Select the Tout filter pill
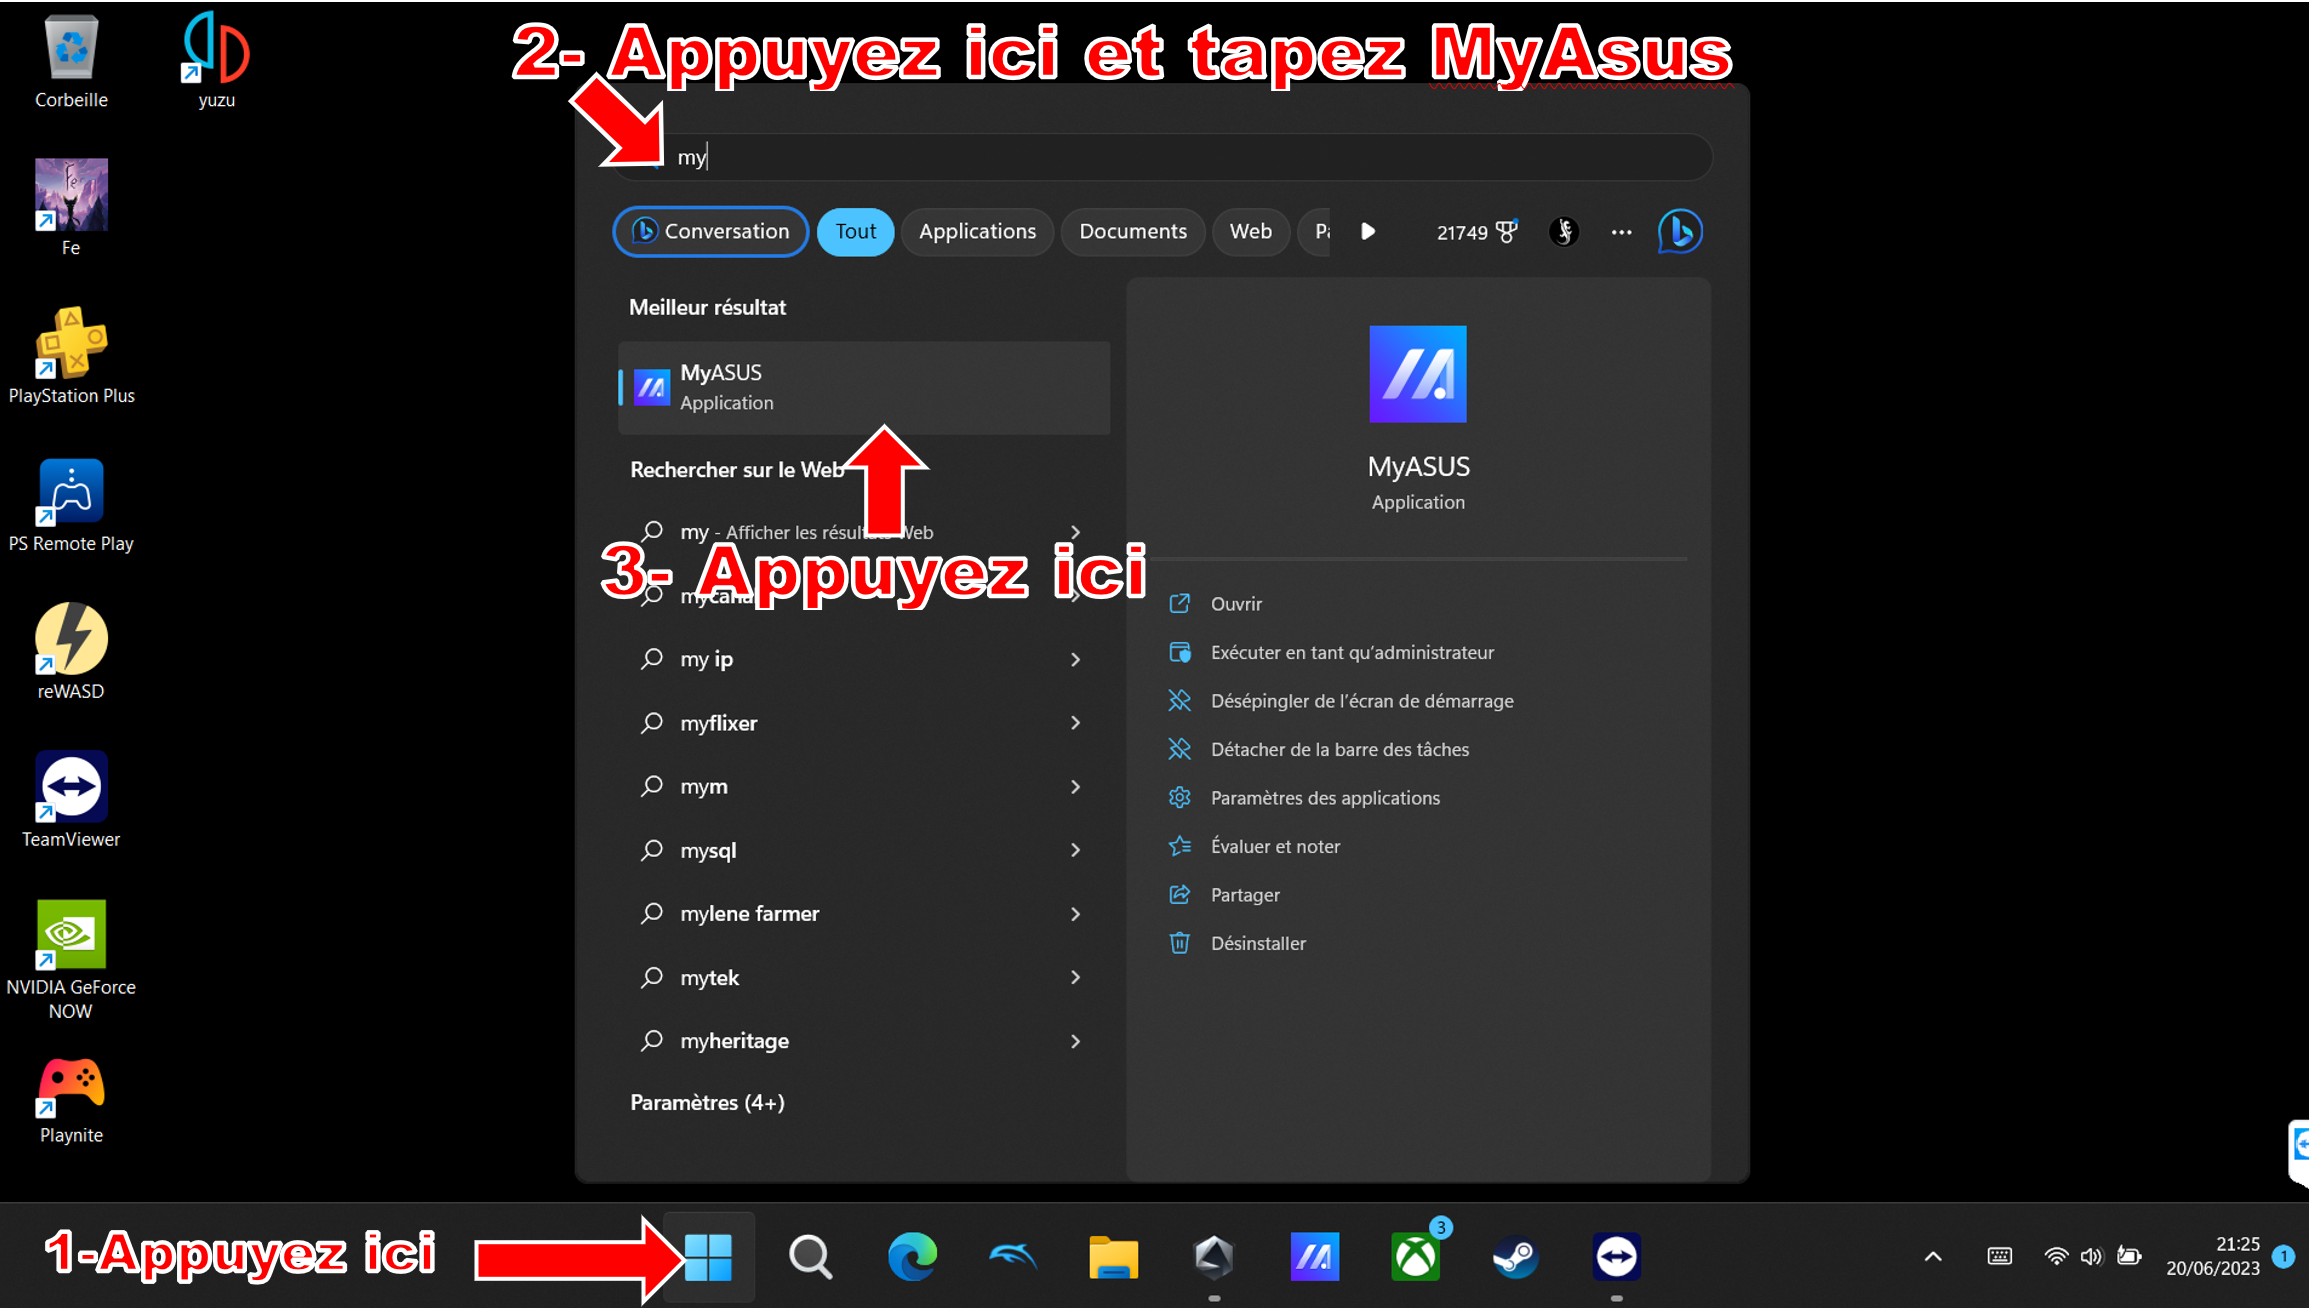2311x1308 pixels. click(x=856, y=231)
